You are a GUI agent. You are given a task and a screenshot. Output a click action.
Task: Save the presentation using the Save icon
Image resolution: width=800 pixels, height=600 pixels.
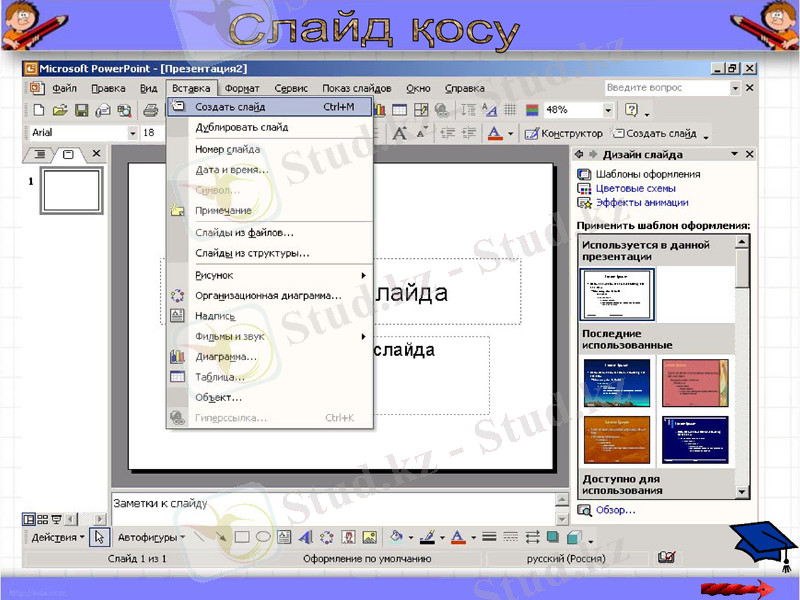83,112
